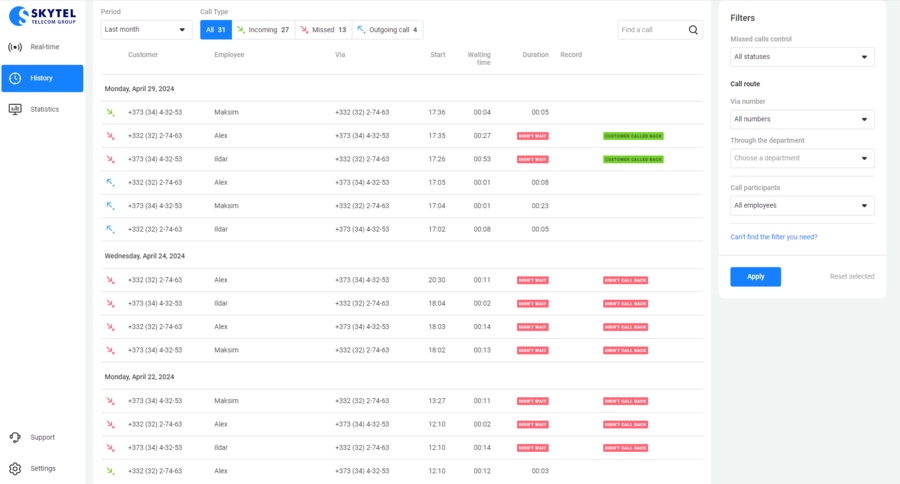This screenshot has height=484, width=900.
Task: Expand the Period 'Last month' dropdown
Action: (x=146, y=30)
